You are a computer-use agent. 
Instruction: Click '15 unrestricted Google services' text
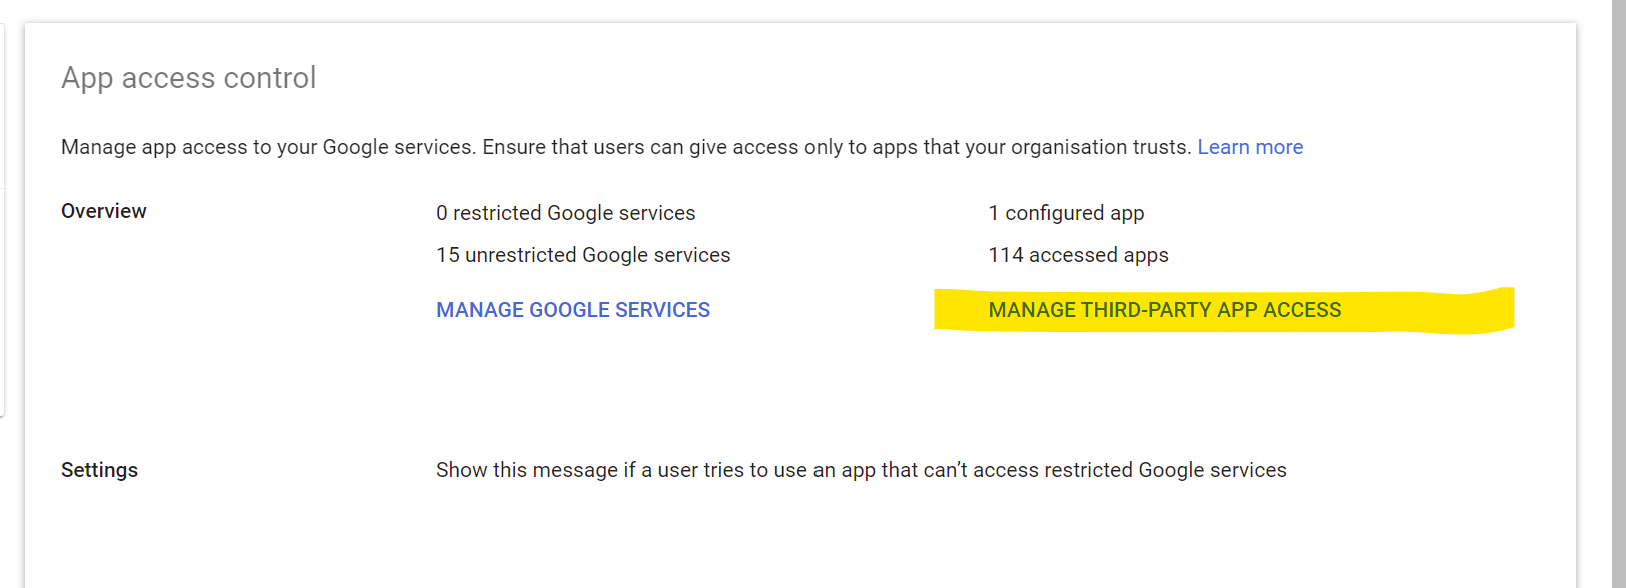[583, 255]
